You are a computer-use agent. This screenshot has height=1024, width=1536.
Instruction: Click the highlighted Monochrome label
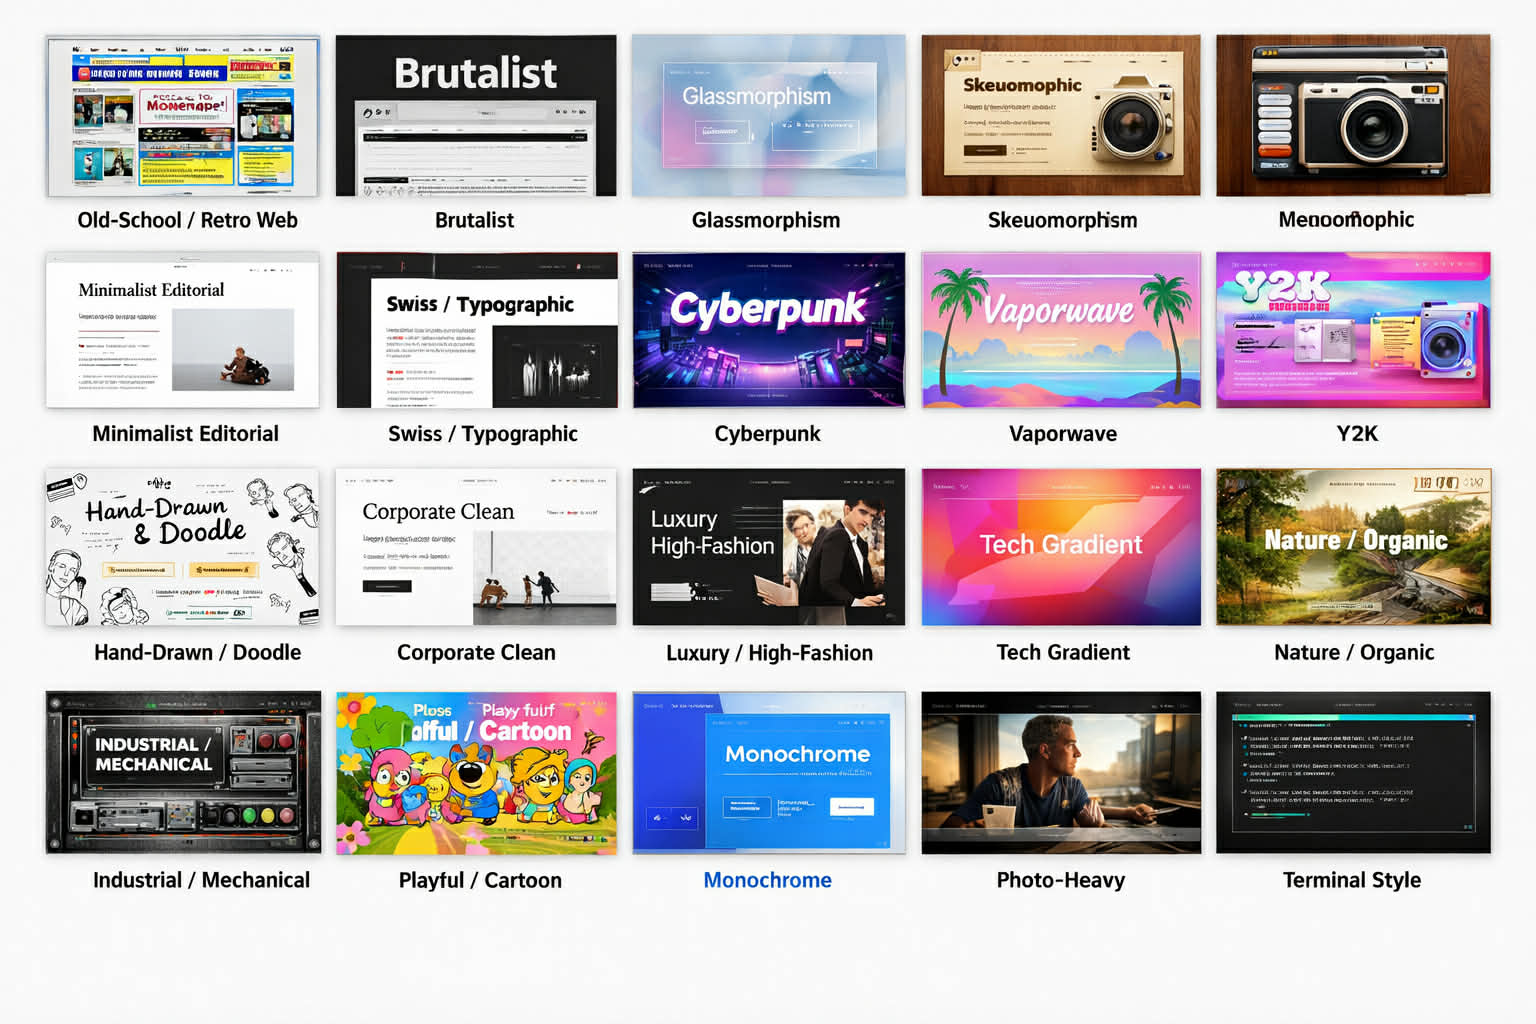tap(767, 880)
